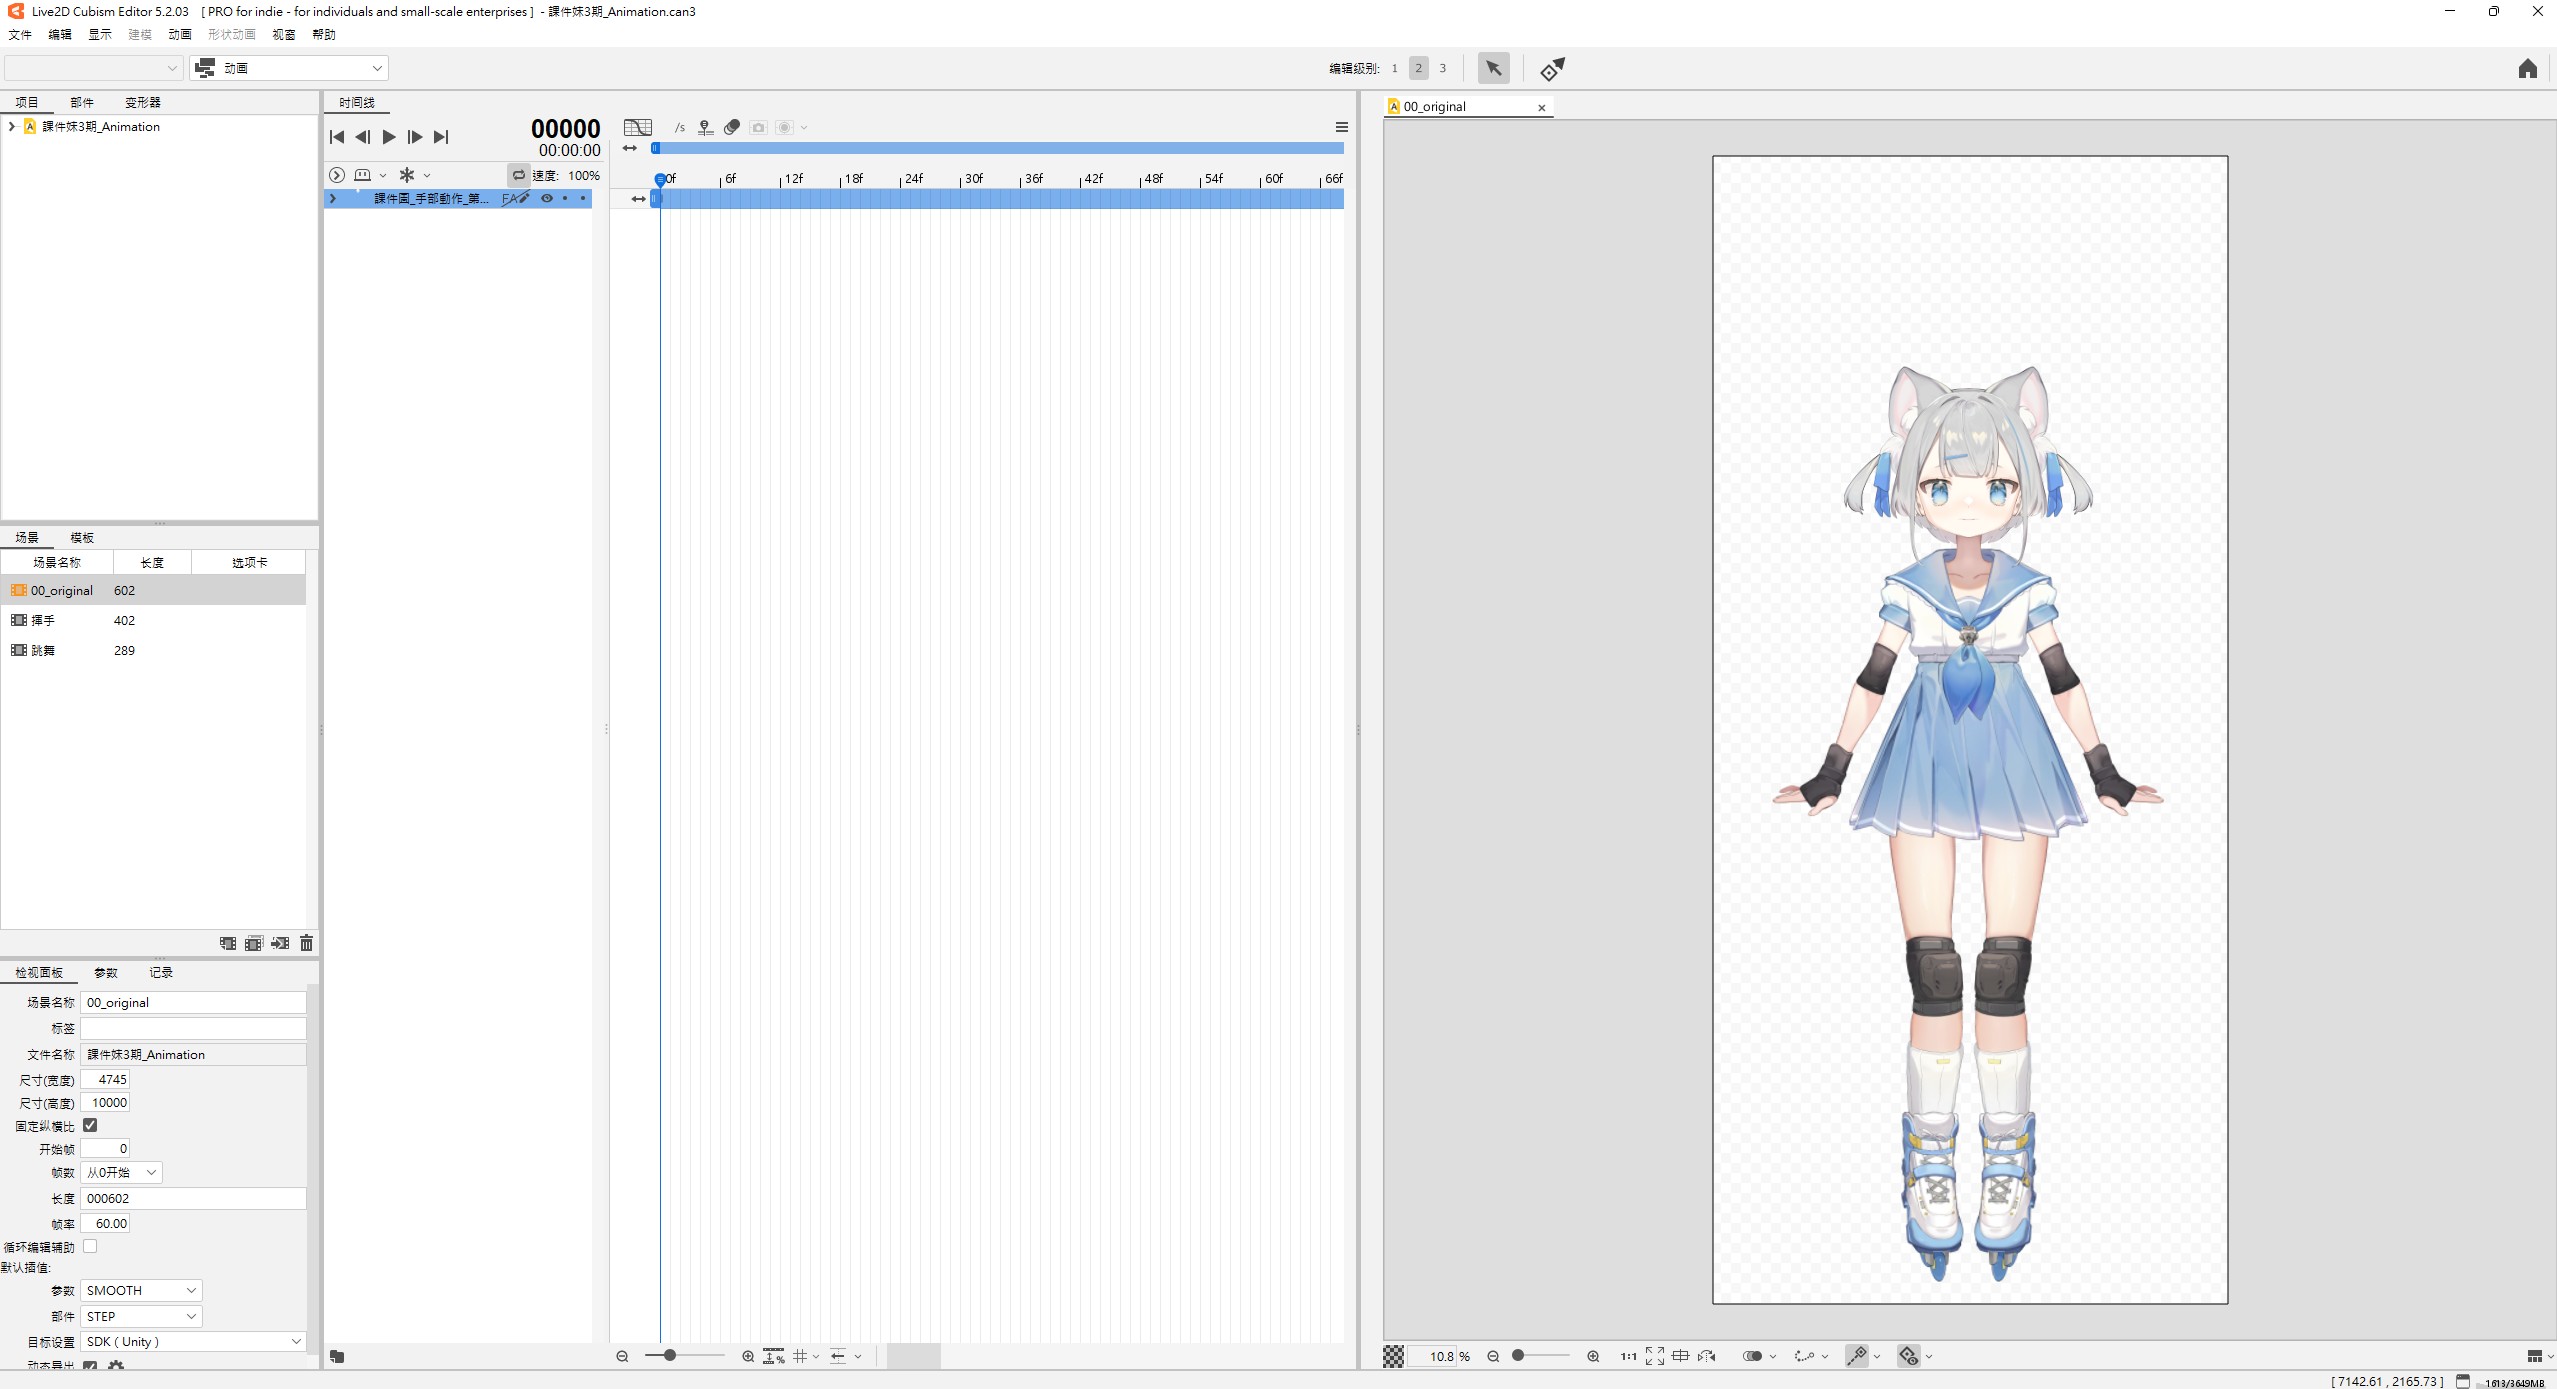Toggle the loop playback button
Viewport: 2557px width, 1389px height.
(x=519, y=175)
